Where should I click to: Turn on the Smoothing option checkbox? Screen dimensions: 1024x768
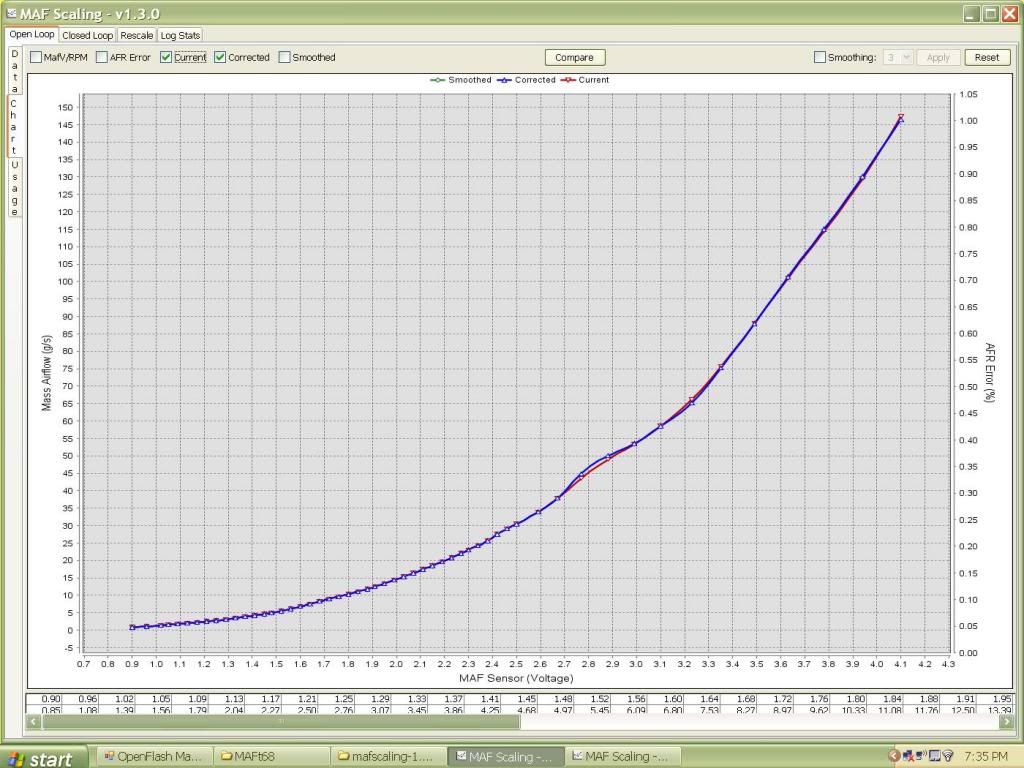pyautogui.click(x=821, y=58)
